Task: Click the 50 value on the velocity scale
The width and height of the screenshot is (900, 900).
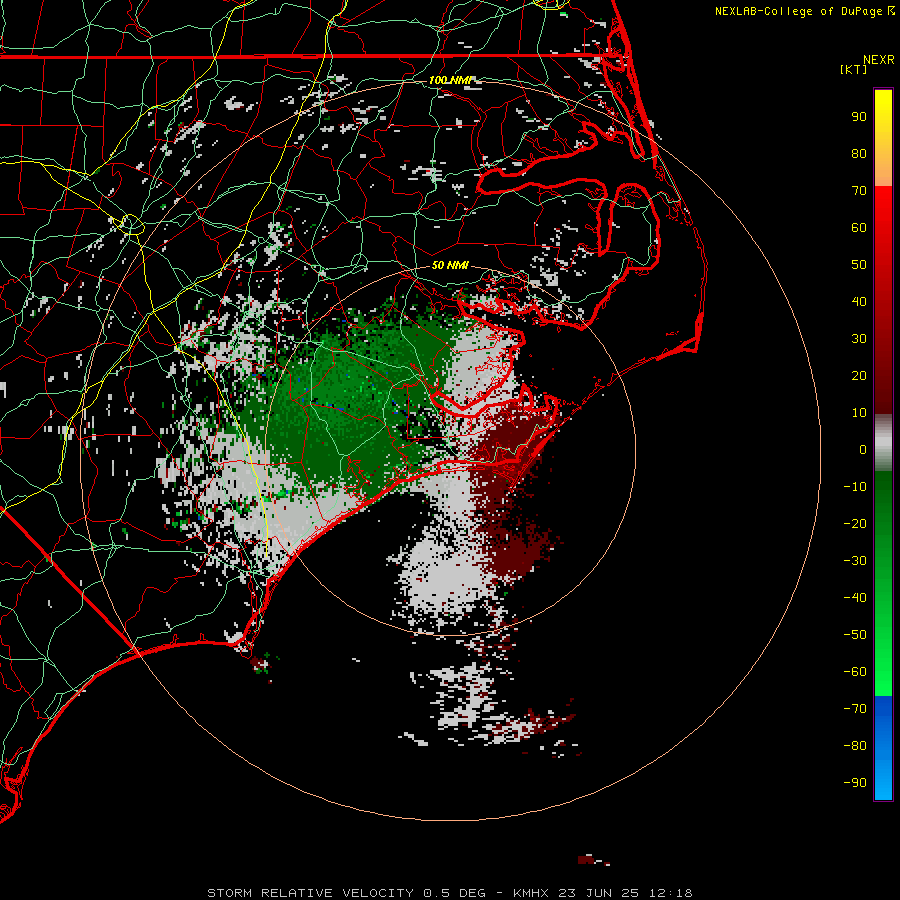Action: 859,265
